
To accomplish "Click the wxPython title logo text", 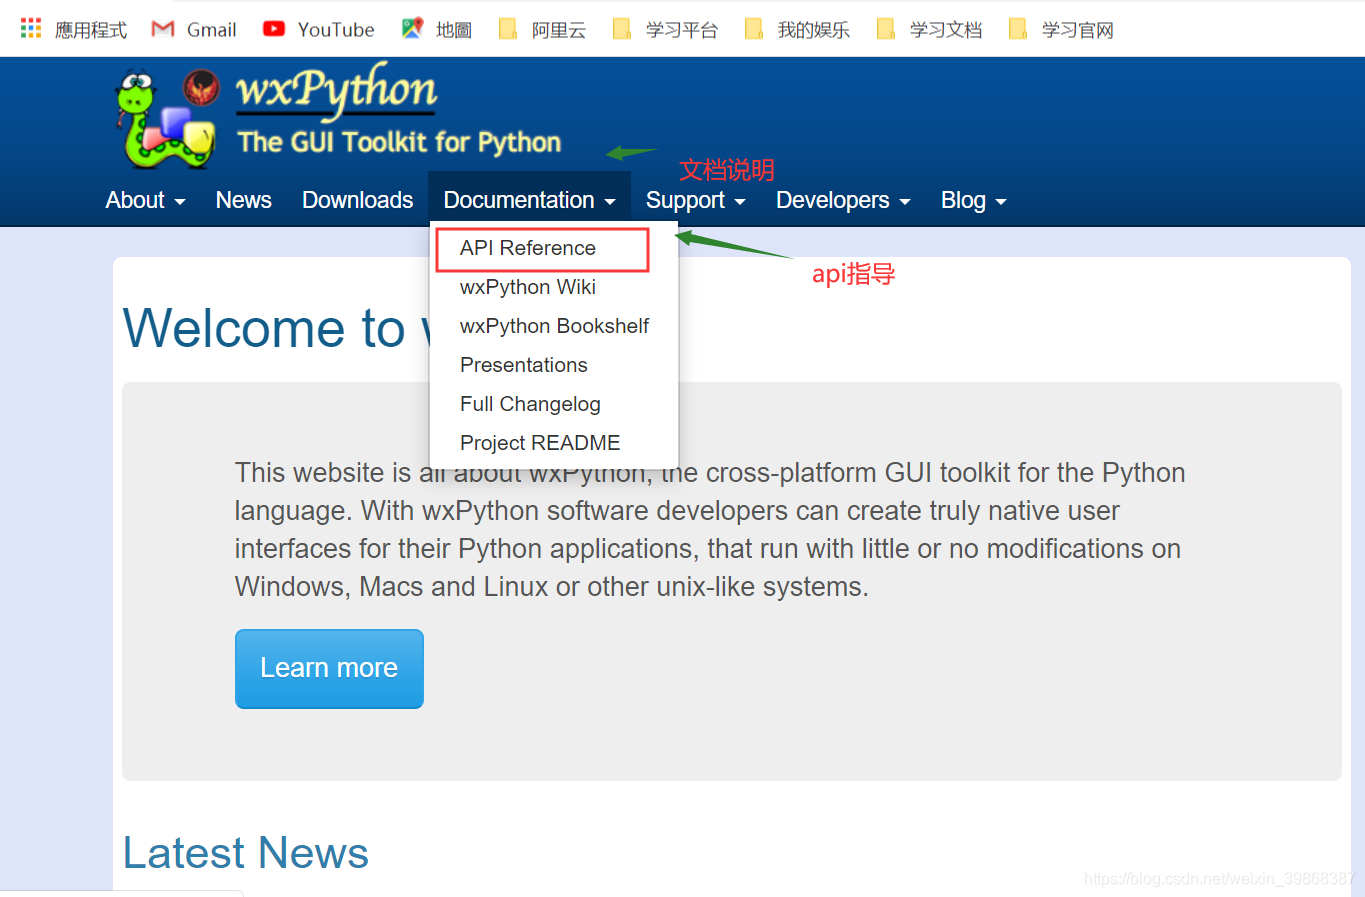I will [x=336, y=89].
